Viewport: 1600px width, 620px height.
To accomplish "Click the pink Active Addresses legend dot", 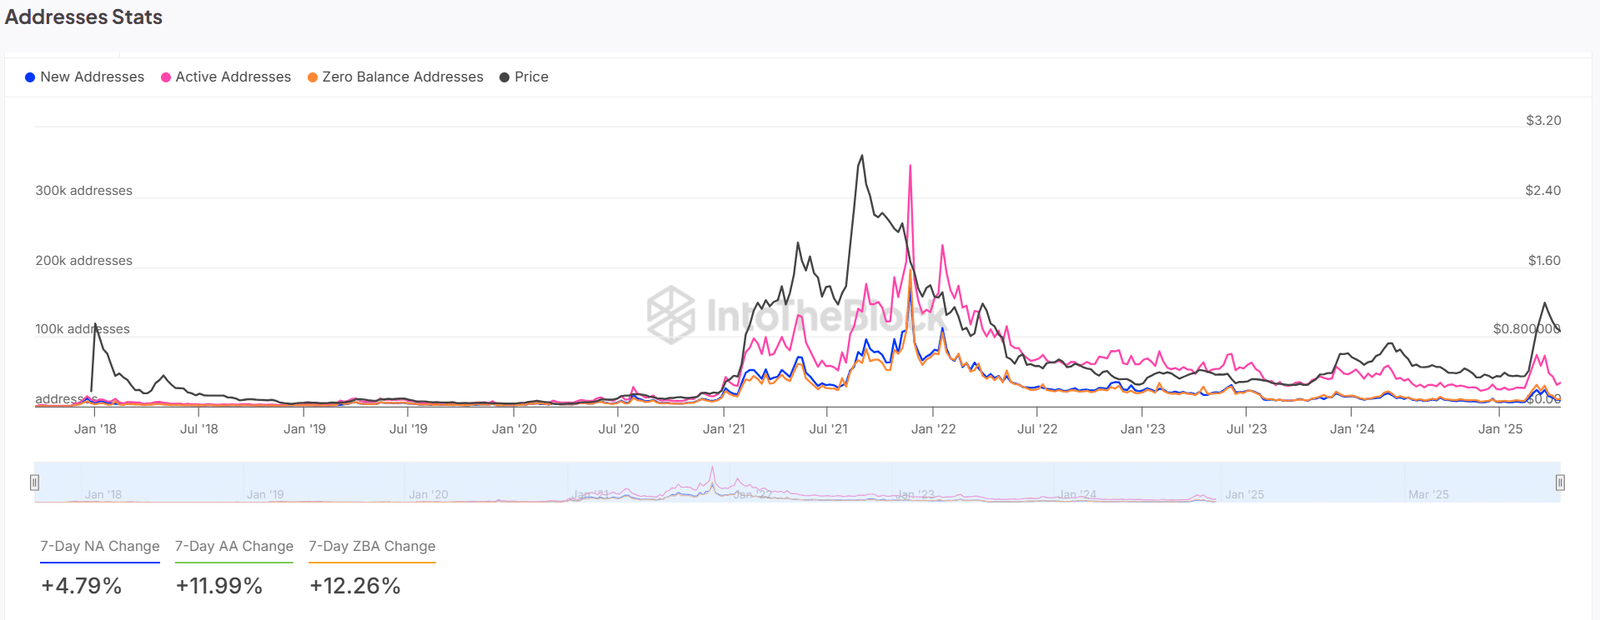I will [x=166, y=77].
